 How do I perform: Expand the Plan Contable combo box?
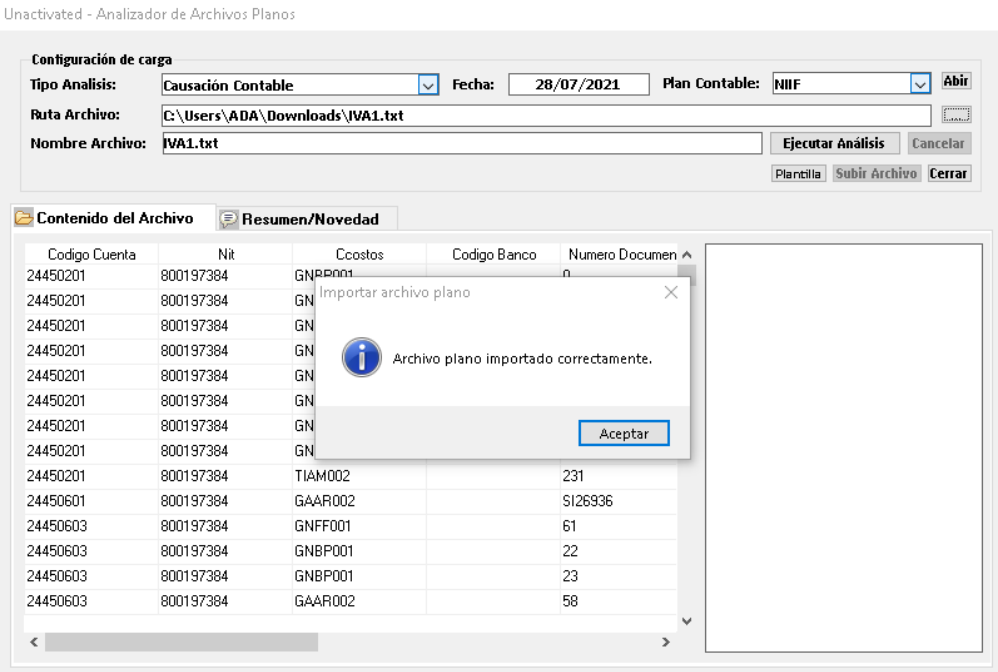(921, 86)
